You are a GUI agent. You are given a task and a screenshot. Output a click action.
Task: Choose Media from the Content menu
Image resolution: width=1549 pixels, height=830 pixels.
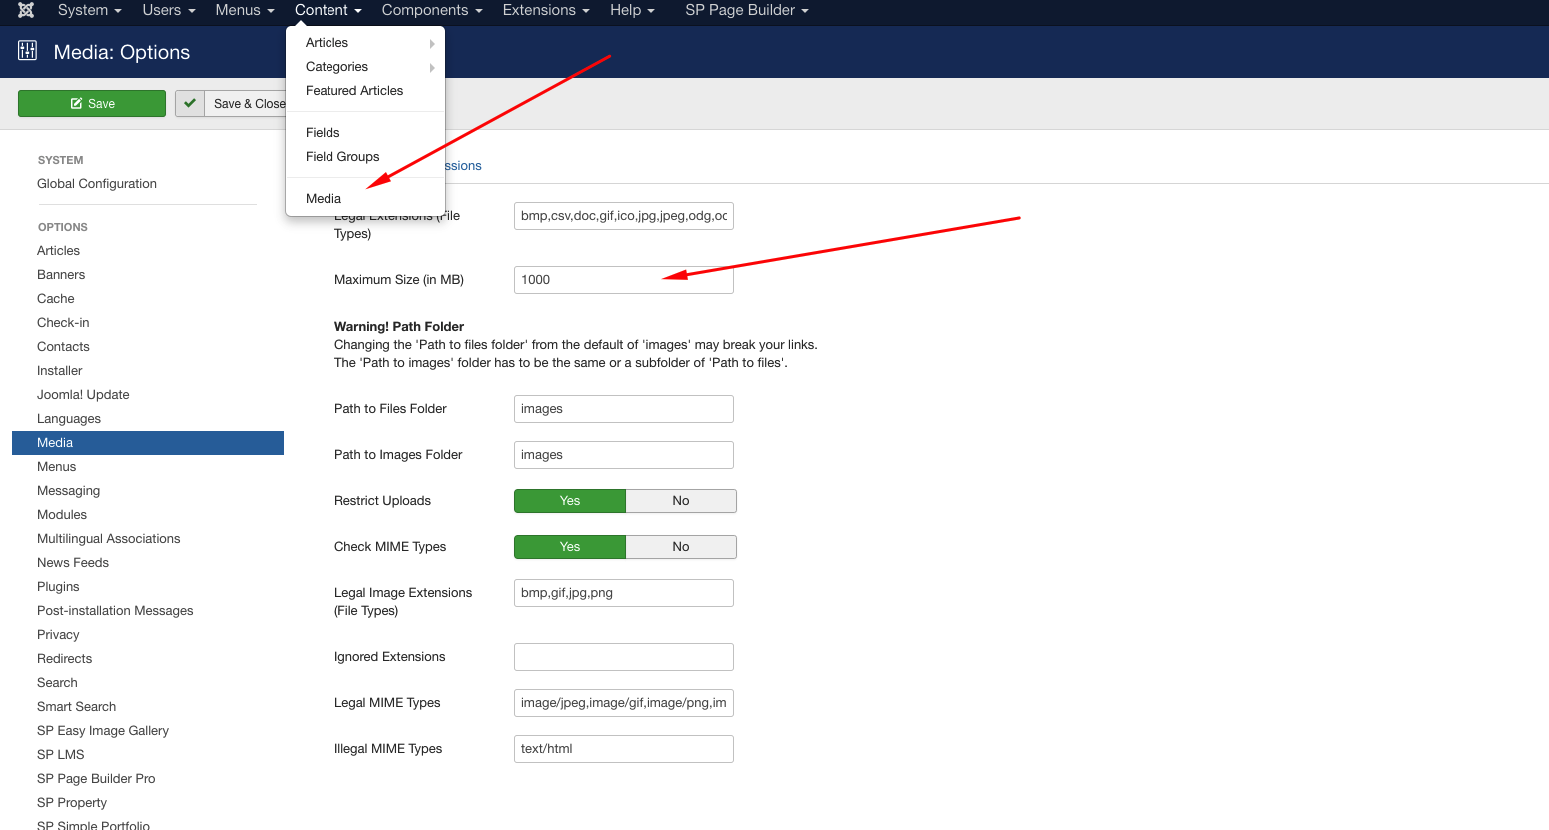(323, 198)
